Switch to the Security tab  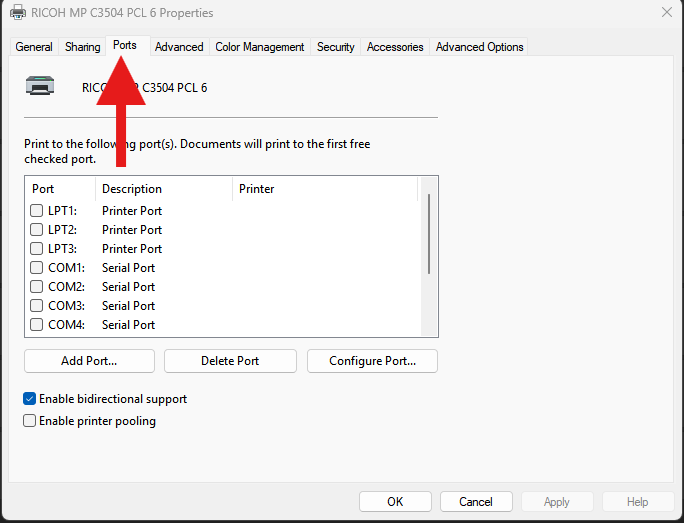(x=335, y=47)
